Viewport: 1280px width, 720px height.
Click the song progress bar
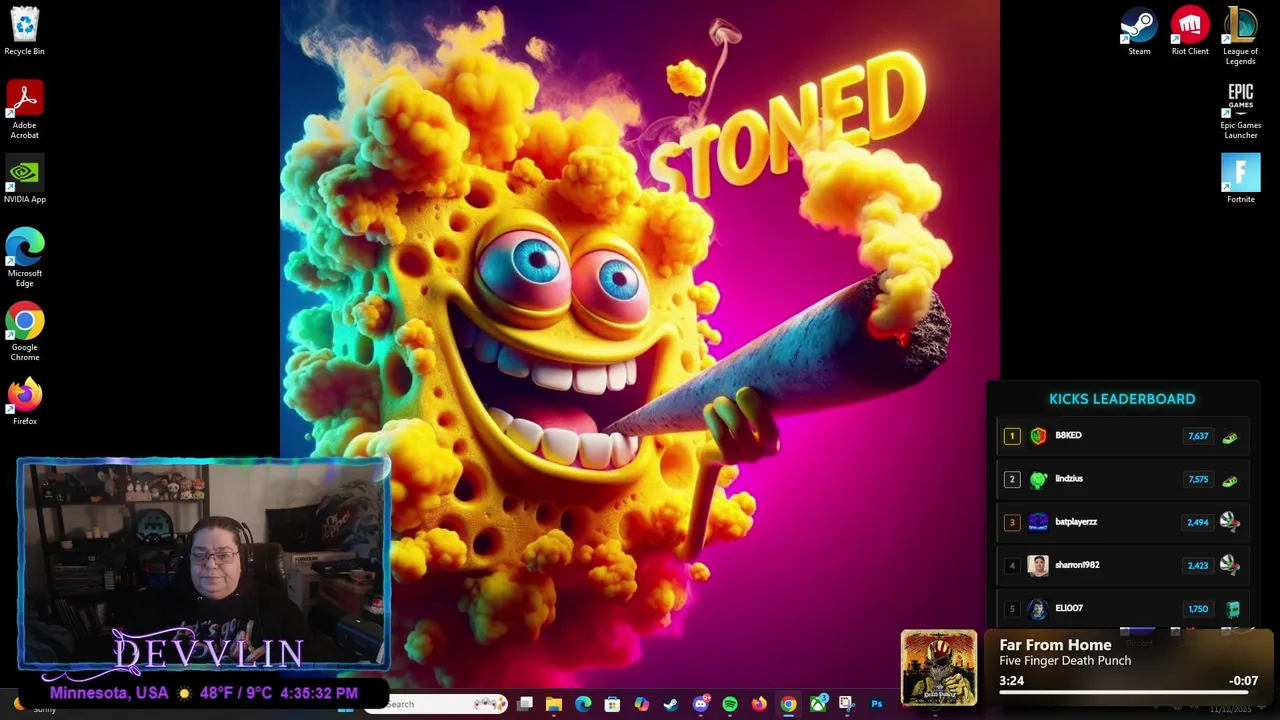(1128, 692)
